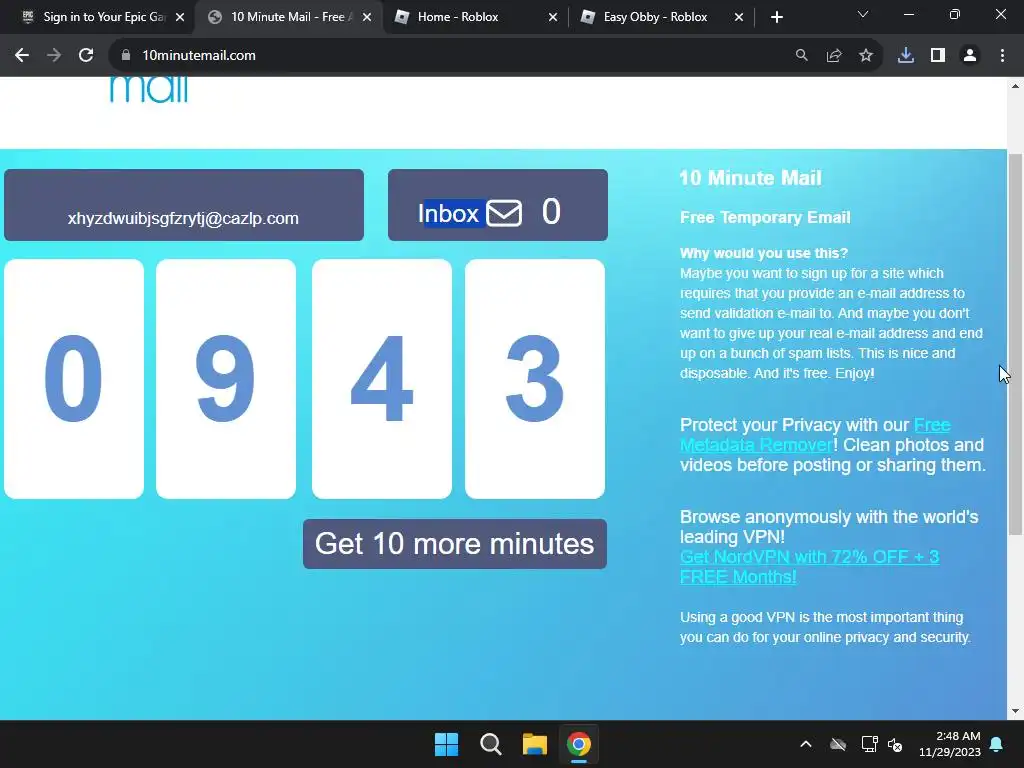Open the clock showing 2:48 AM
The height and width of the screenshot is (768, 1024).
pyautogui.click(x=950, y=744)
